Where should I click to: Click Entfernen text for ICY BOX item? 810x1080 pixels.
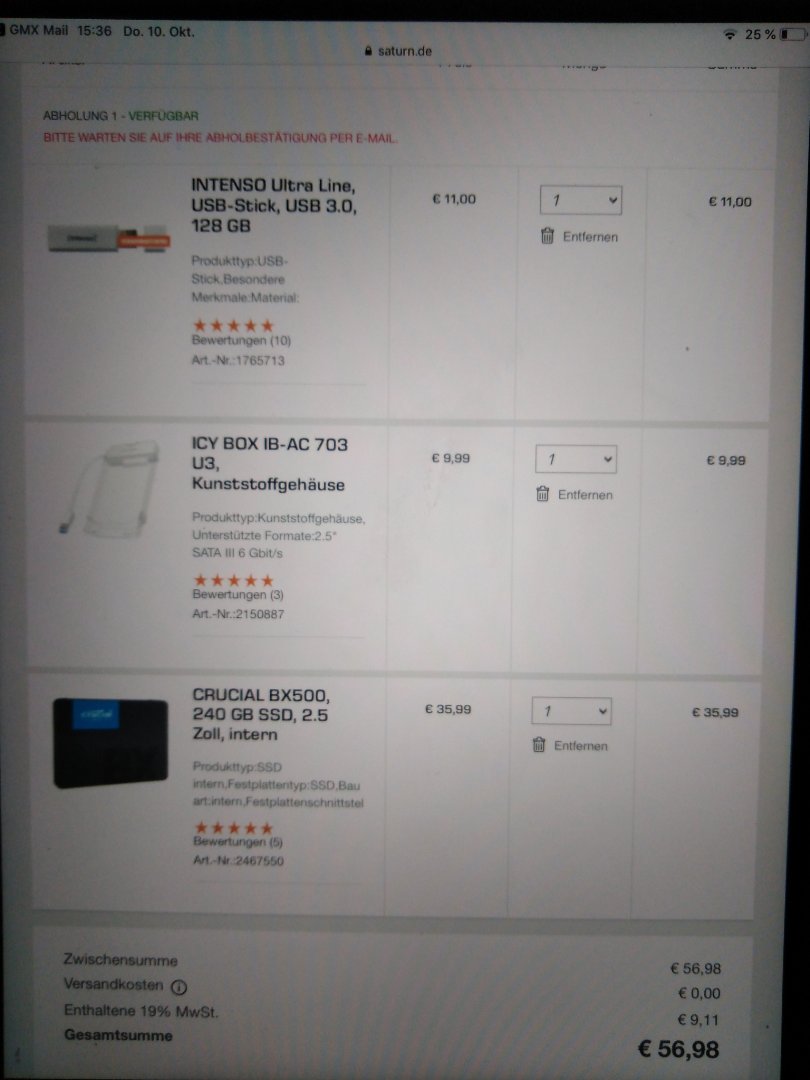585,495
